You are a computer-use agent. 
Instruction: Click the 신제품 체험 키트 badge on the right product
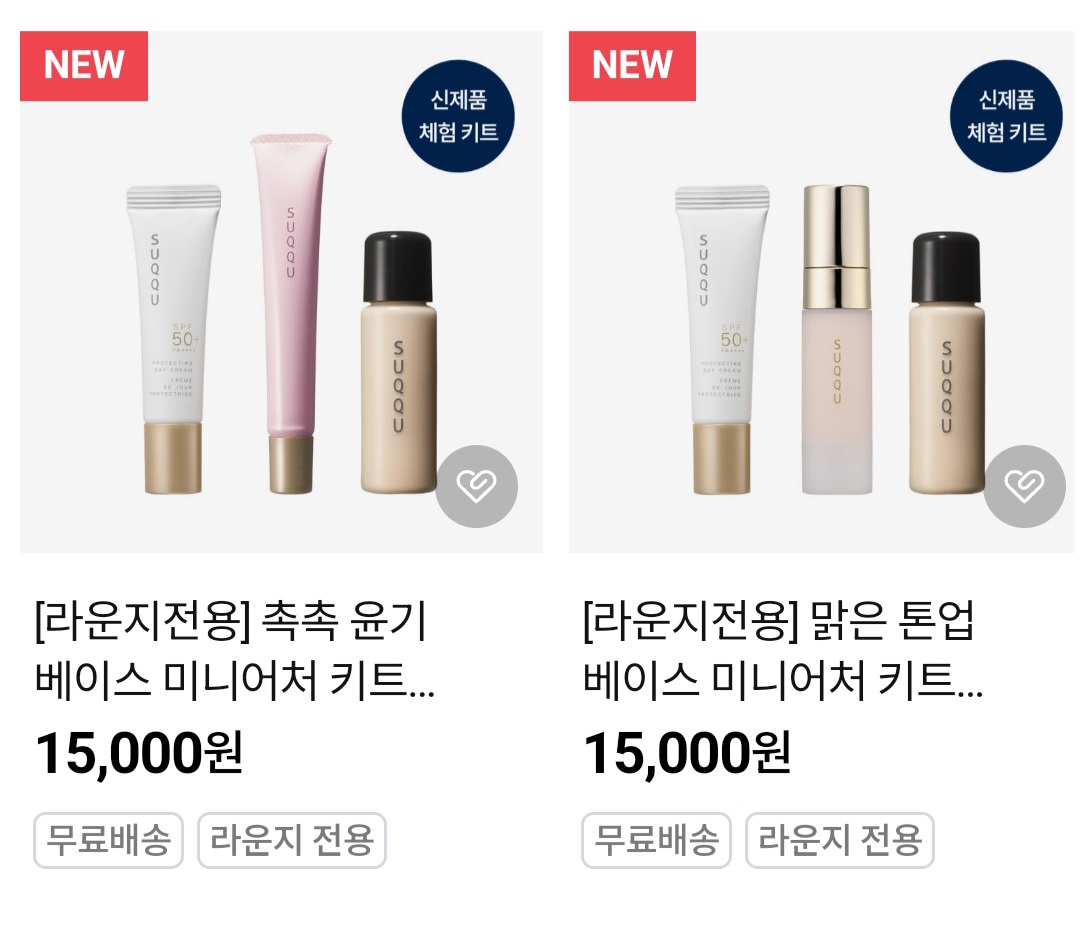[1006, 116]
